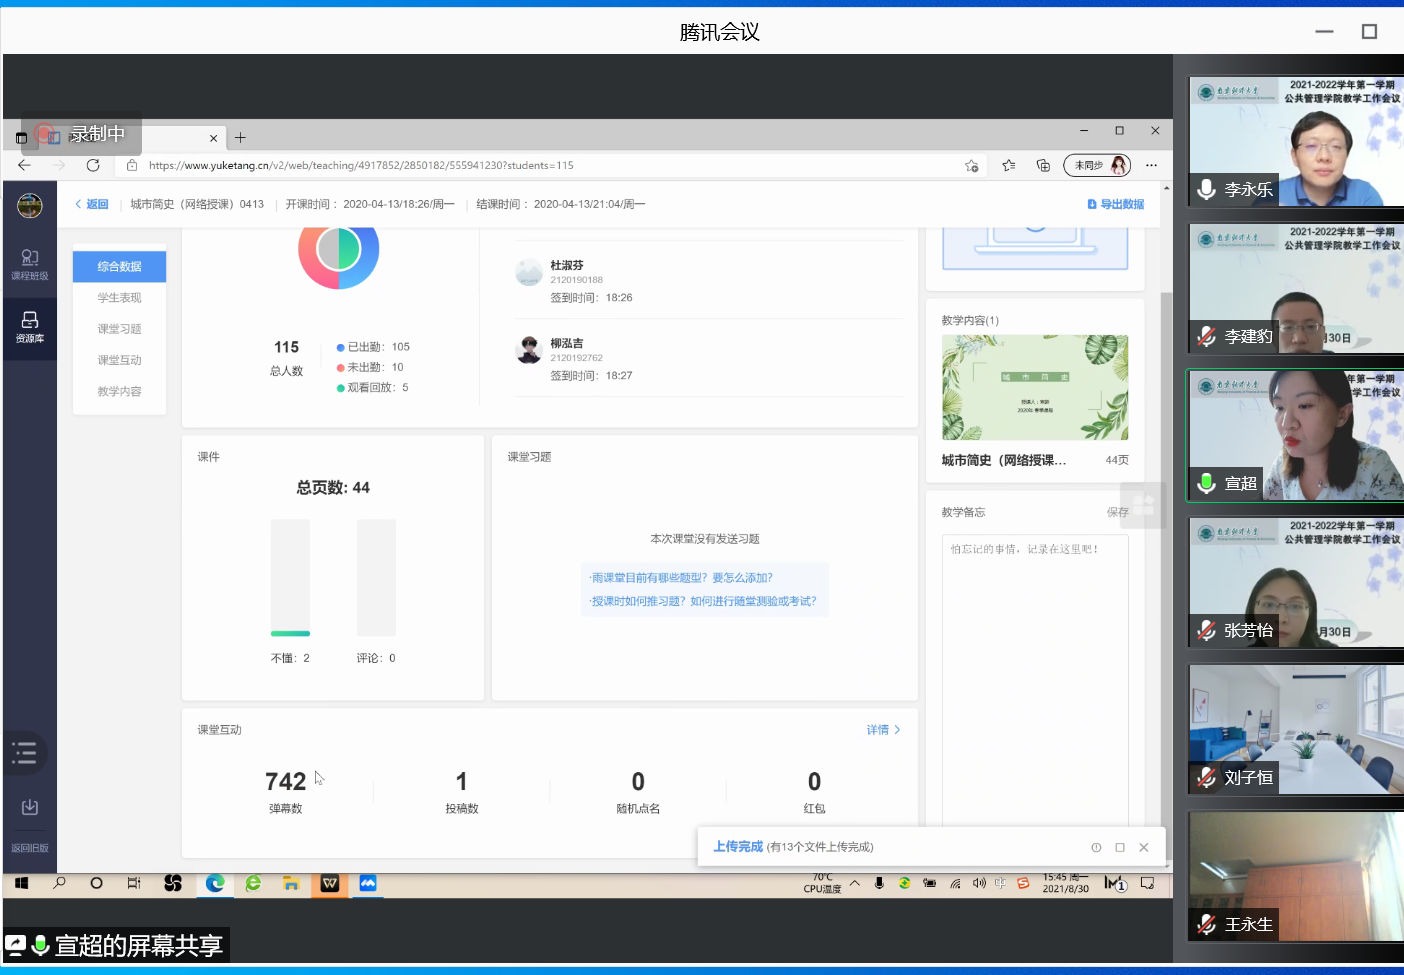Click the list menu icon in sidebar
Screen dimensions: 1404x975
(x=25, y=753)
